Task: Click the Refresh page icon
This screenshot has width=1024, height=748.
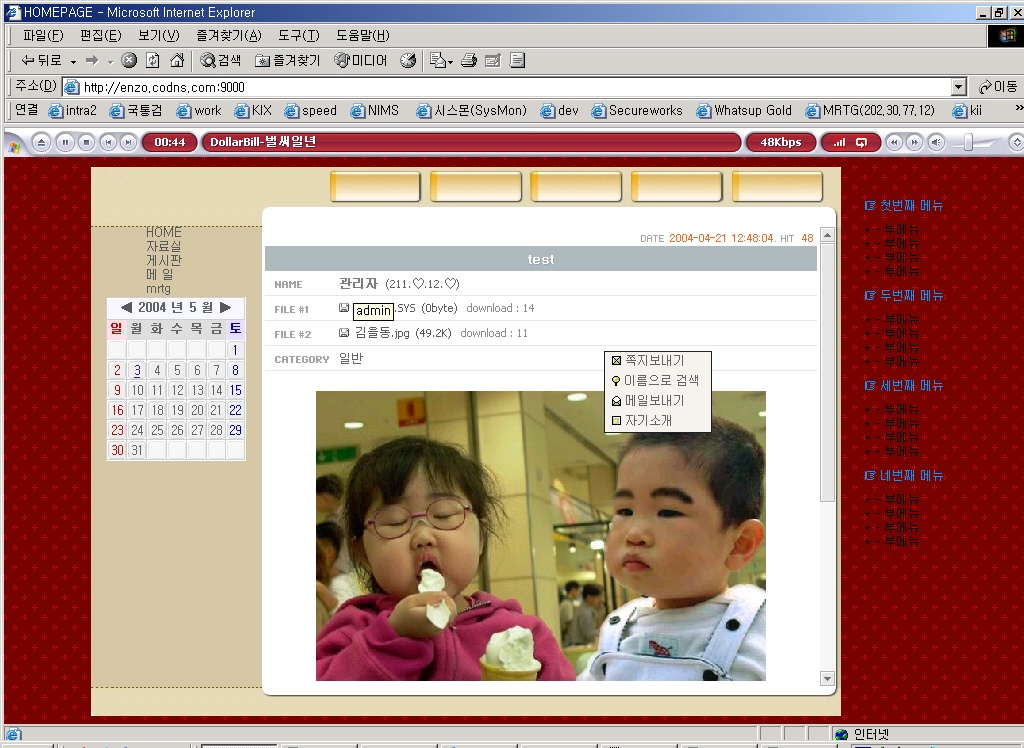Action: pyautogui.click(x=153, y=61)
